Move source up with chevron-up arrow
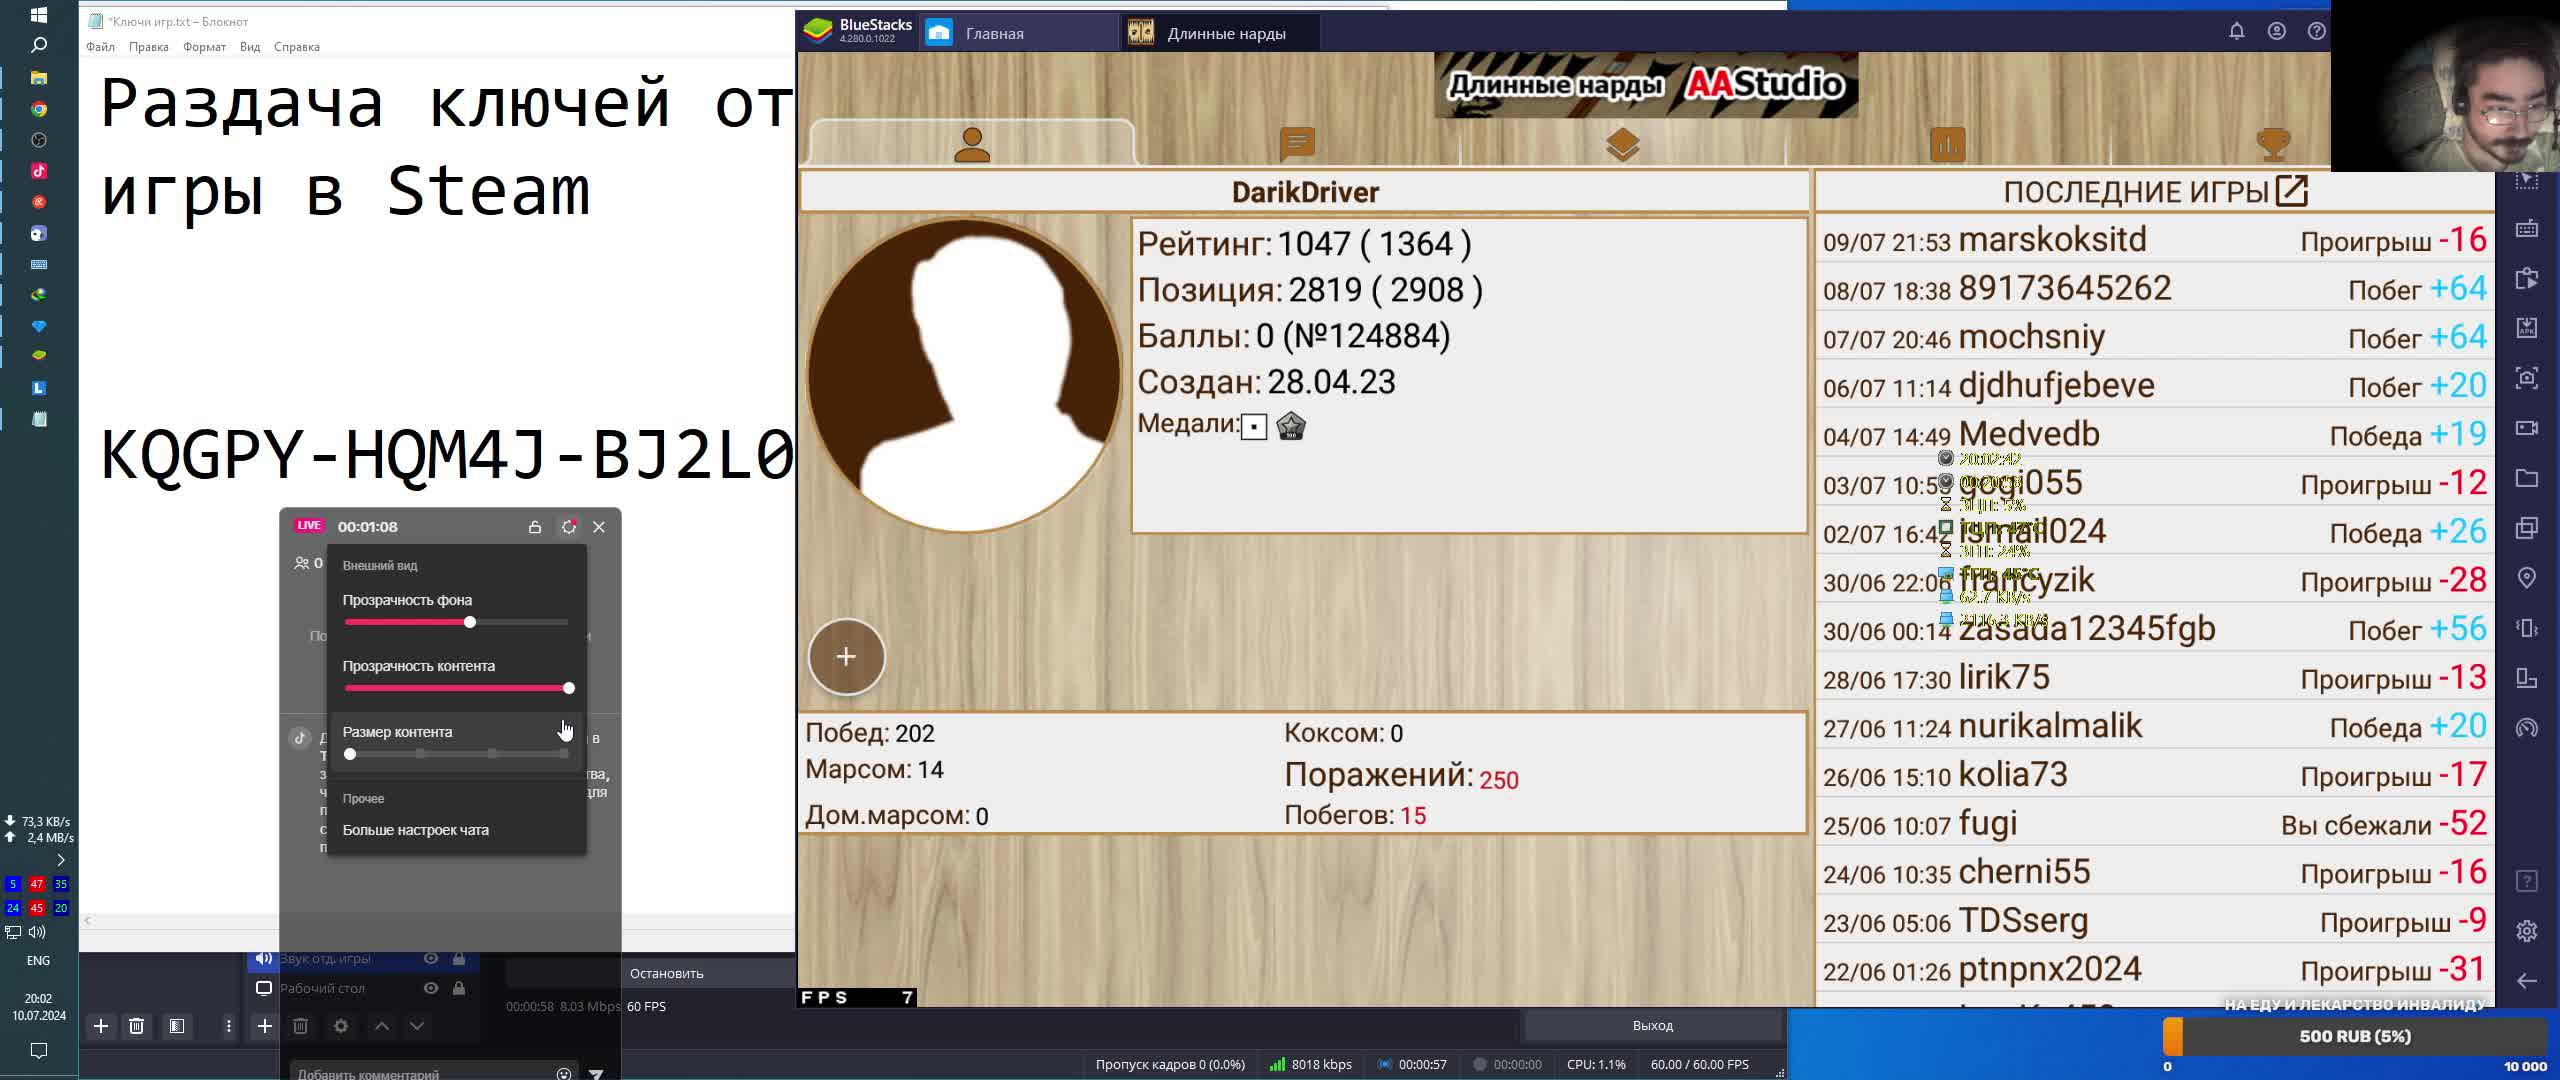This screenshot has width=2560, height=1080. (x=381, y=1026)
